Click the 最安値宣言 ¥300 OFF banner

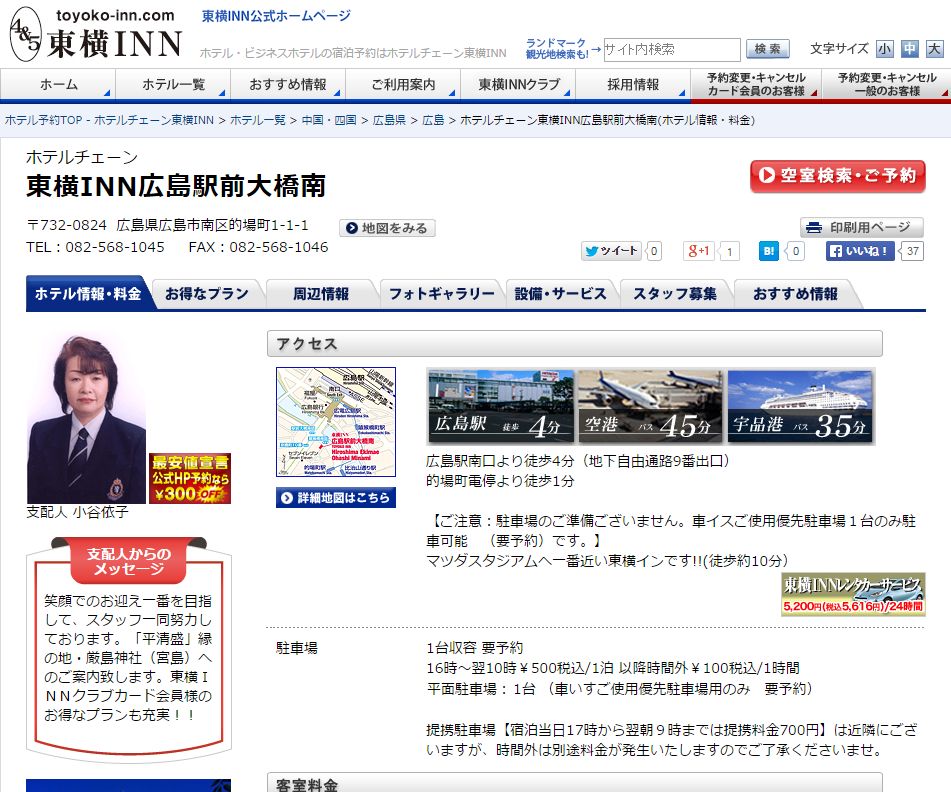190,478
